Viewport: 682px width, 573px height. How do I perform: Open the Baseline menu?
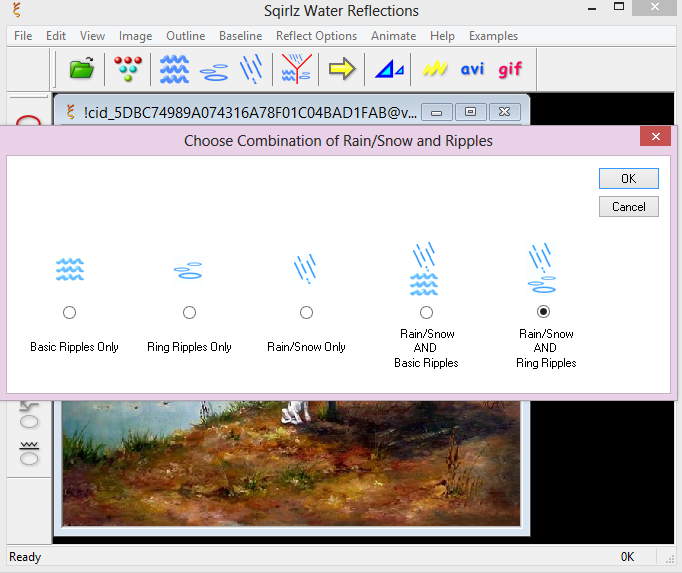coord(240,36)
